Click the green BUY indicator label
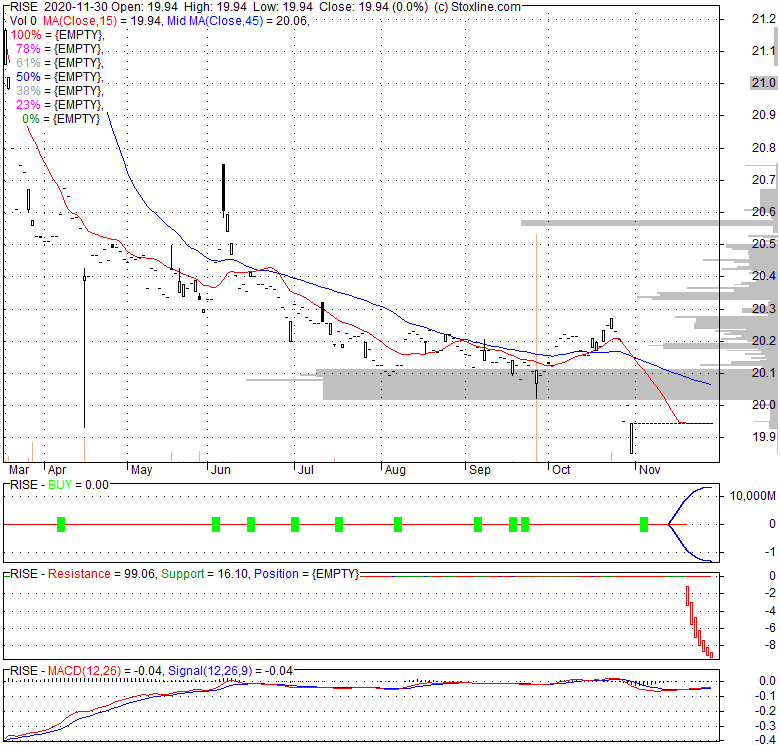This screenshot has height=745, width=780. click(x=60, y=485)
